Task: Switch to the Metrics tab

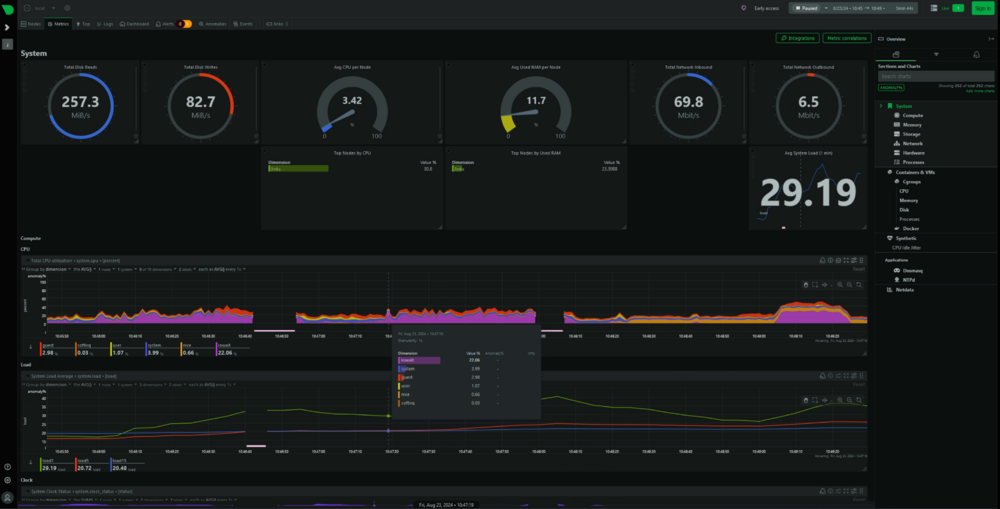Action: pos(58,24)
